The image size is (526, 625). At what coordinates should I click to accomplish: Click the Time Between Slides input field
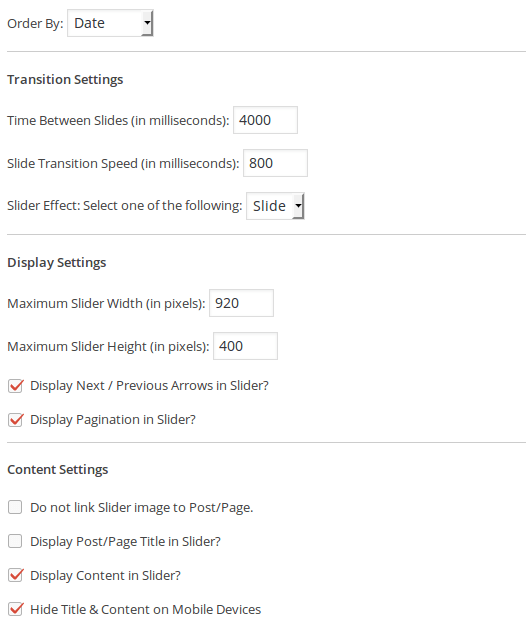click(265, 120)
